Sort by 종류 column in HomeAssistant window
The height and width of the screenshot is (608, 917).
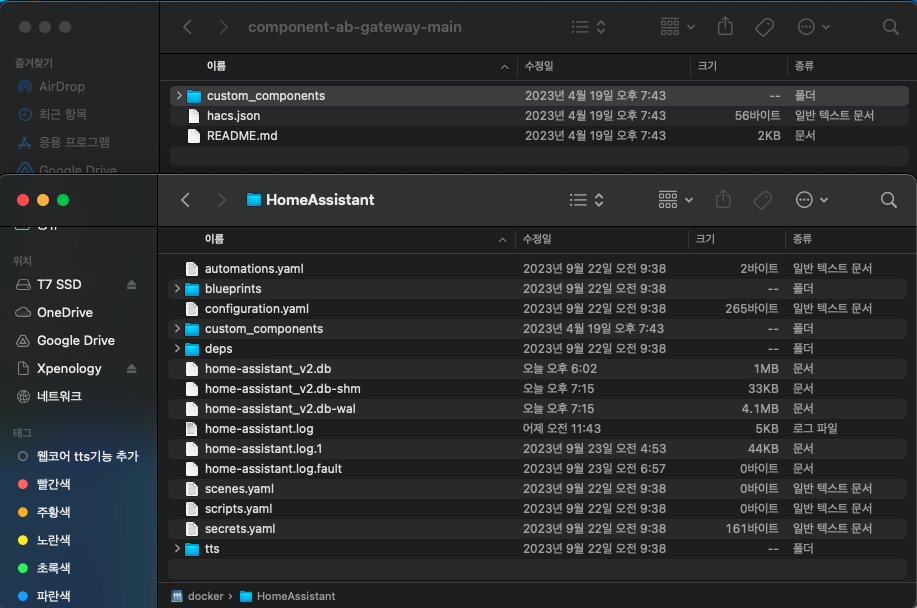(x=802, y=239)
